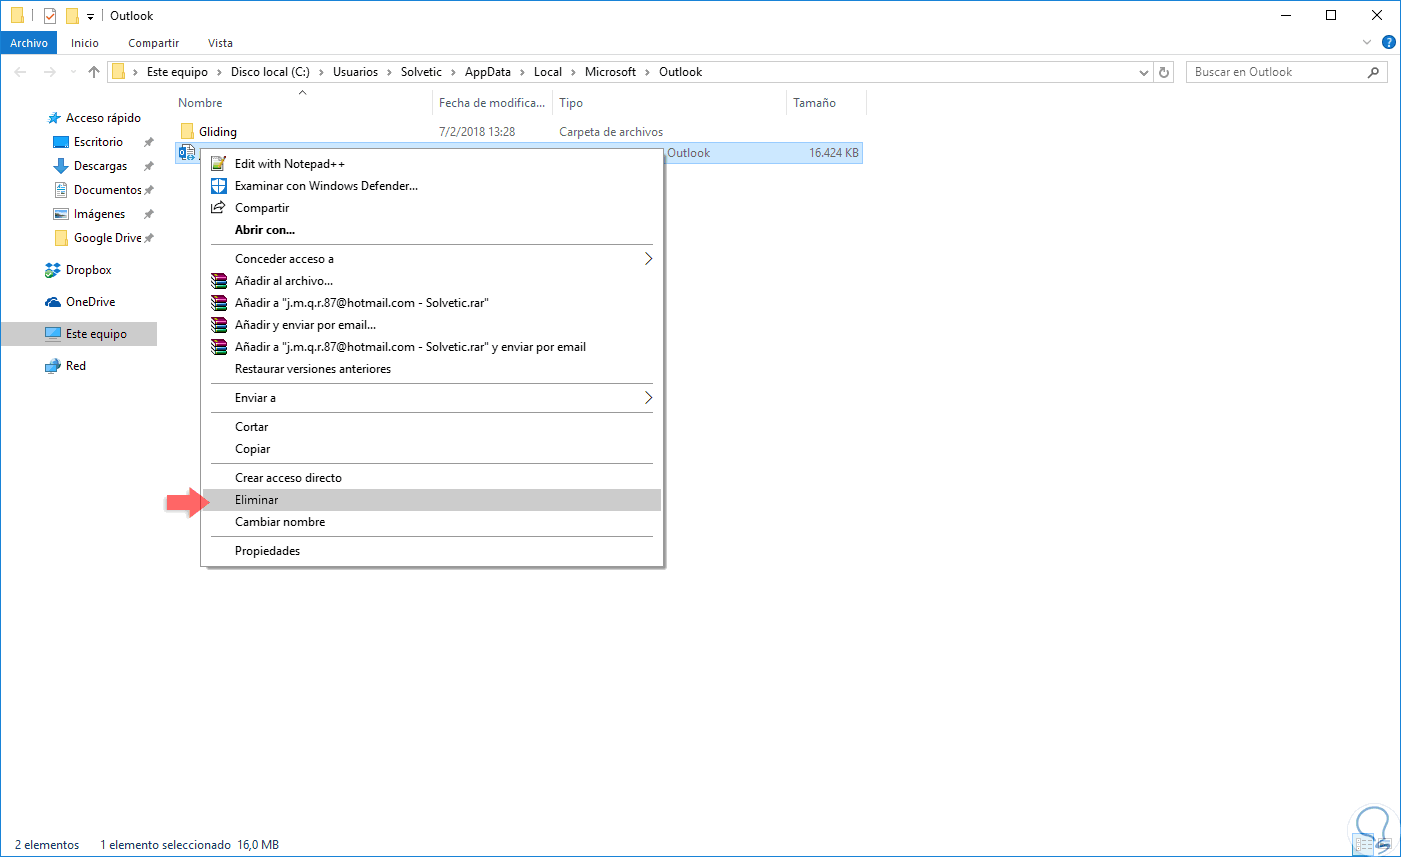The height and width of the screenshot is (857, 1401).
Task: Go forward with the right arrow
Action: [x=50, y=72]
